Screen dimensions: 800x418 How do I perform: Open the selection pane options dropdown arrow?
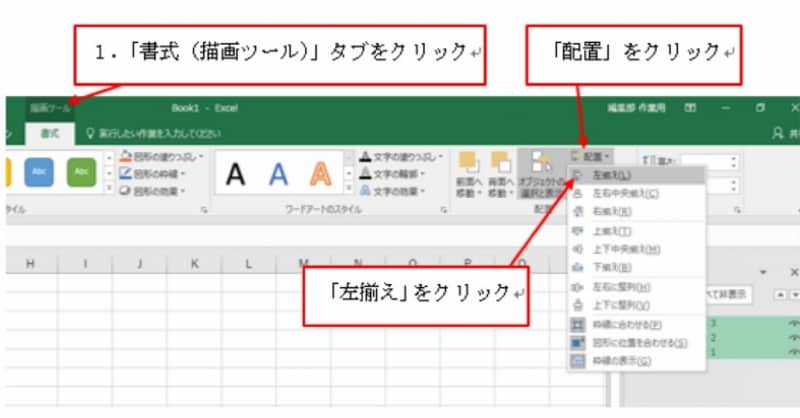(x=763, y=273)
